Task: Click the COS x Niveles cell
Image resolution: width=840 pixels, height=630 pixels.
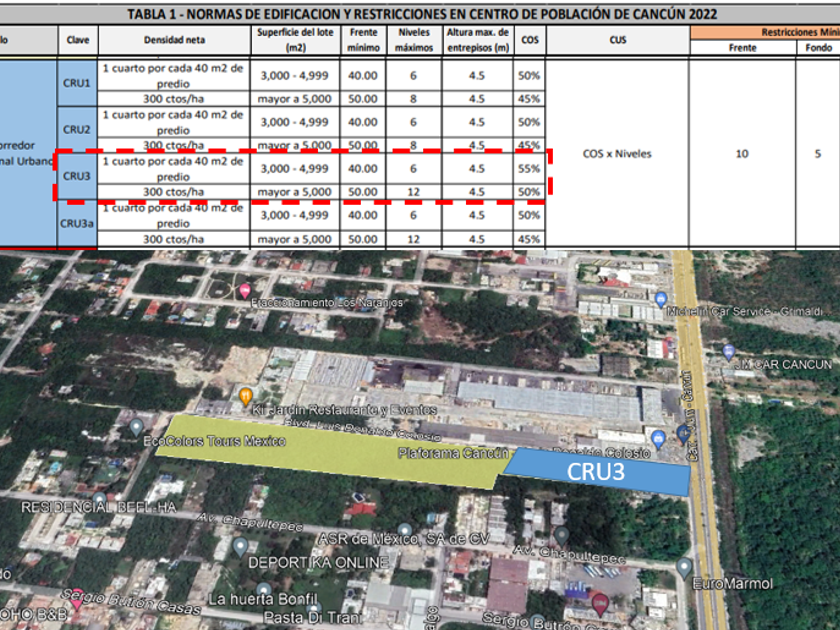Action: coord(617,154)
